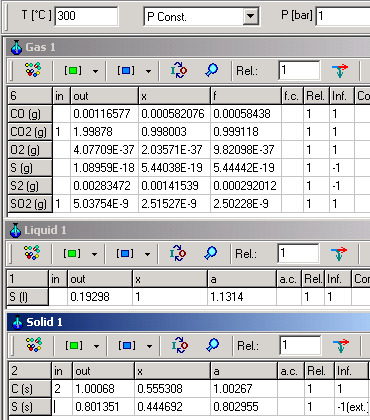Expand green bracket dropdown arrow in Liquid 1
Image resolution: width=370 pixels, height=420 pixels.
click(x=94, y=254)
